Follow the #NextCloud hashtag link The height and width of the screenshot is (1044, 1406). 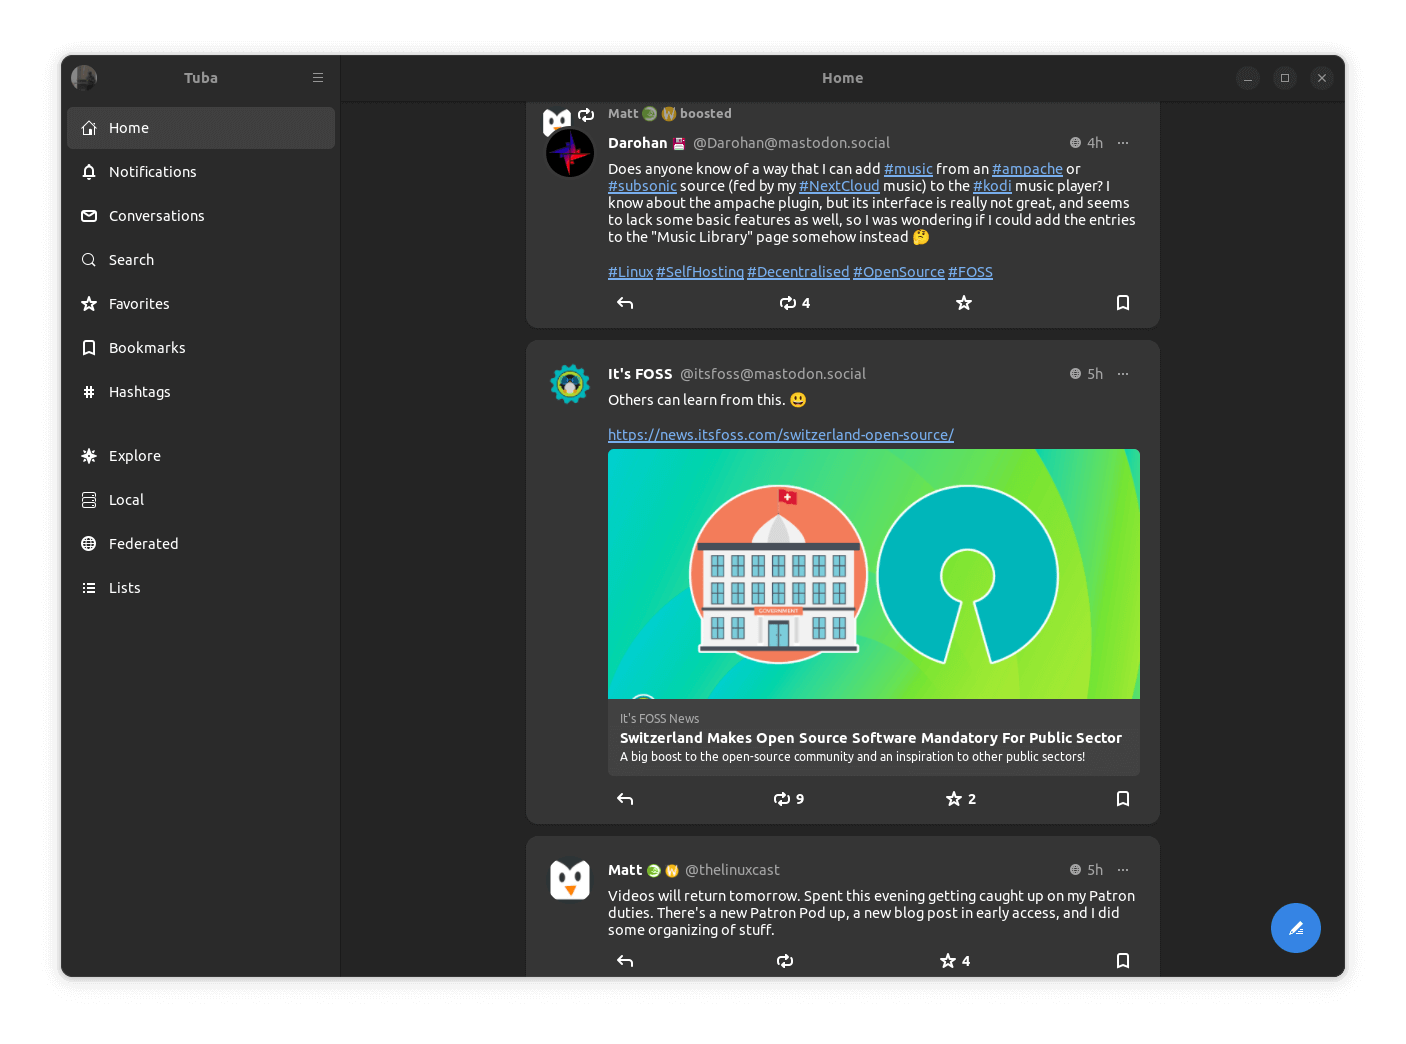click(x=839, y=185)
